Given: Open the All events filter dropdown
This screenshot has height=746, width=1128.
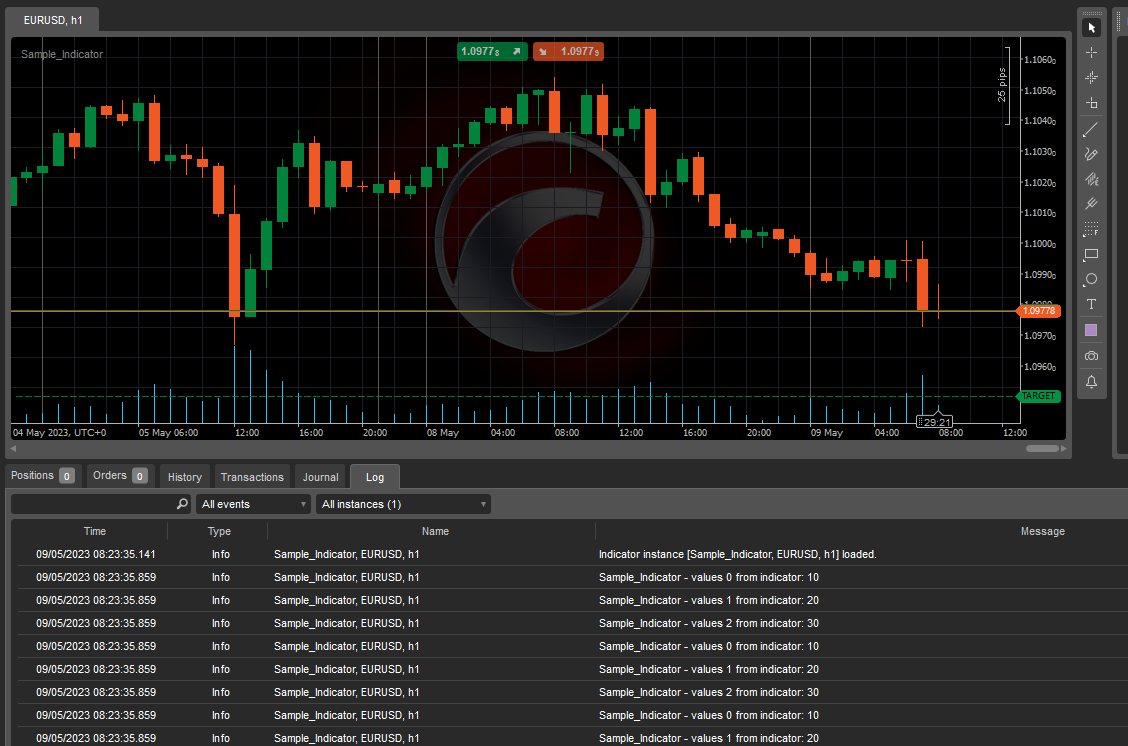Looking at the screenshot, I should pos(253,504).
